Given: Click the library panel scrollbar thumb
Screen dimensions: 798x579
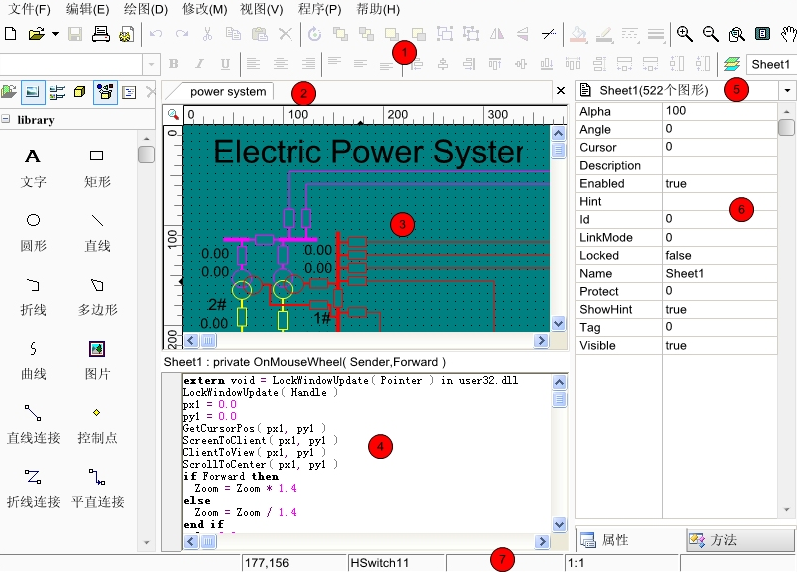Looking at the screenshot, I should [x=146, y=154].
